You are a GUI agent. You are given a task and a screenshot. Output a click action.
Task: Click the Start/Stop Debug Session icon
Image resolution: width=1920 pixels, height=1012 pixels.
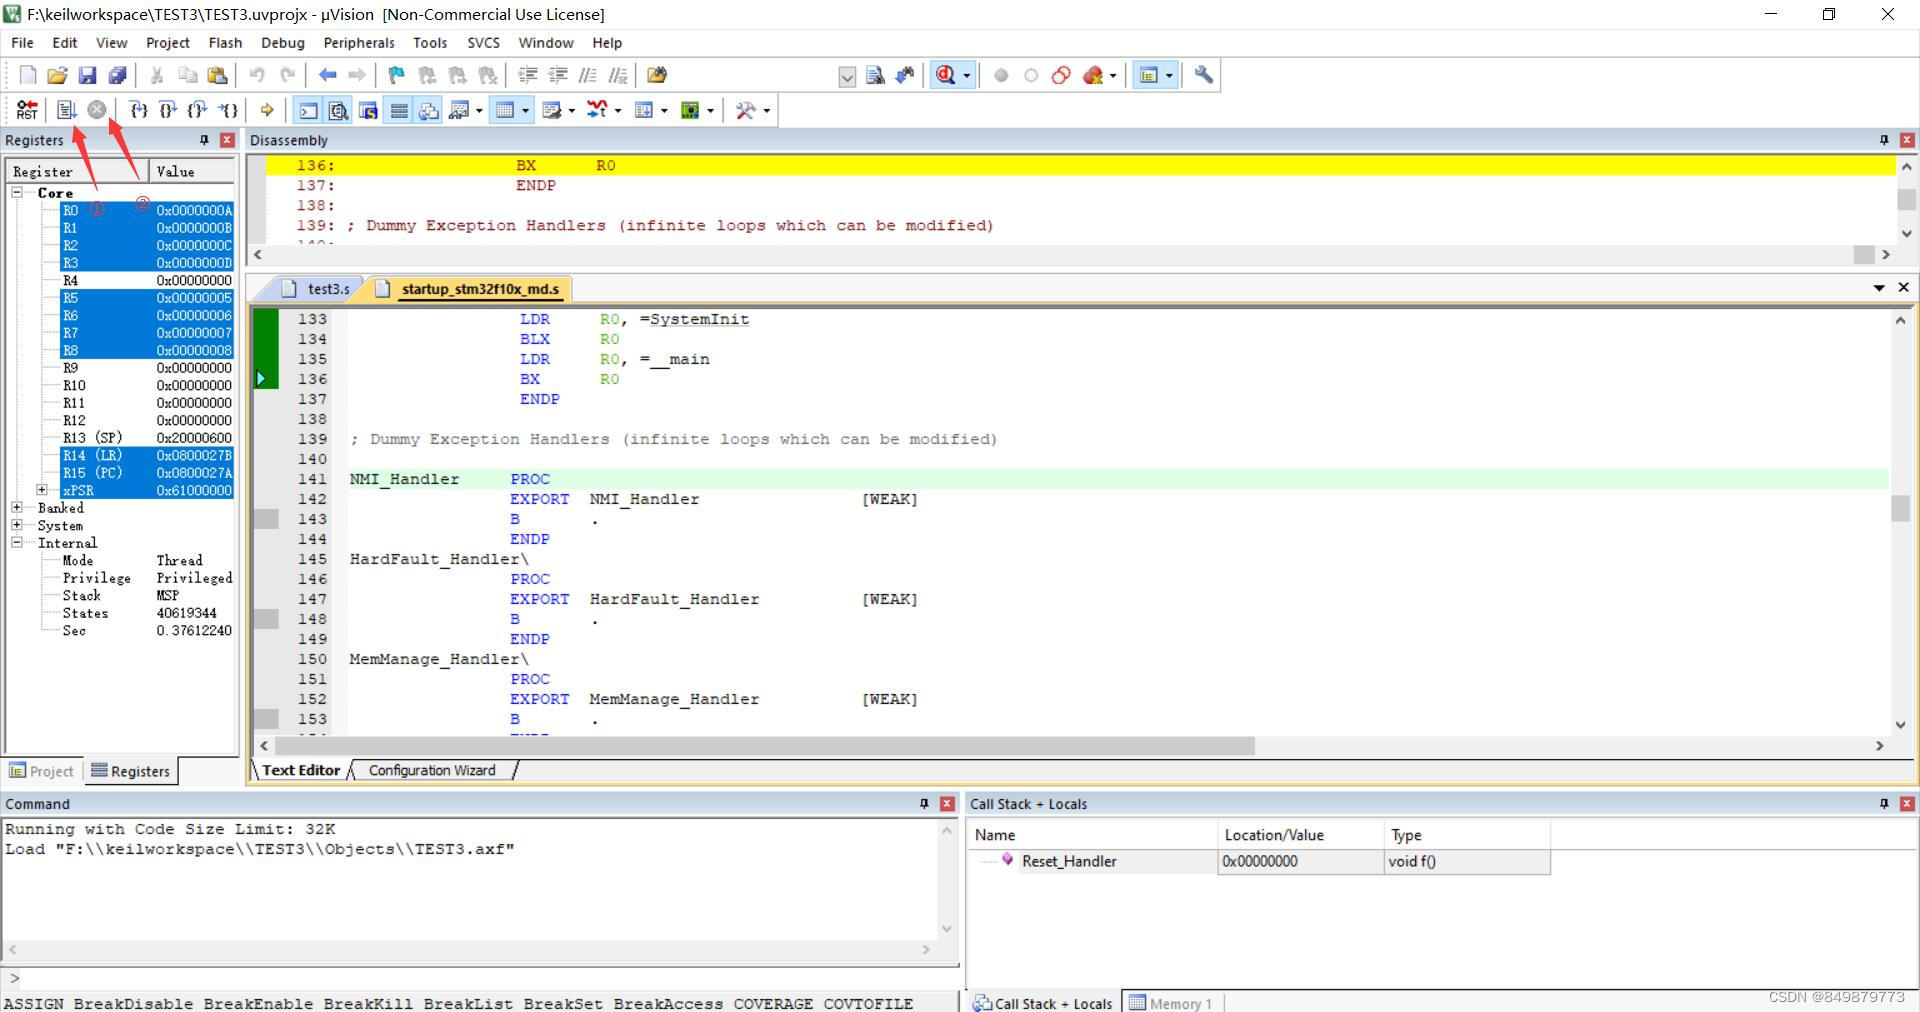coord(945,75)
